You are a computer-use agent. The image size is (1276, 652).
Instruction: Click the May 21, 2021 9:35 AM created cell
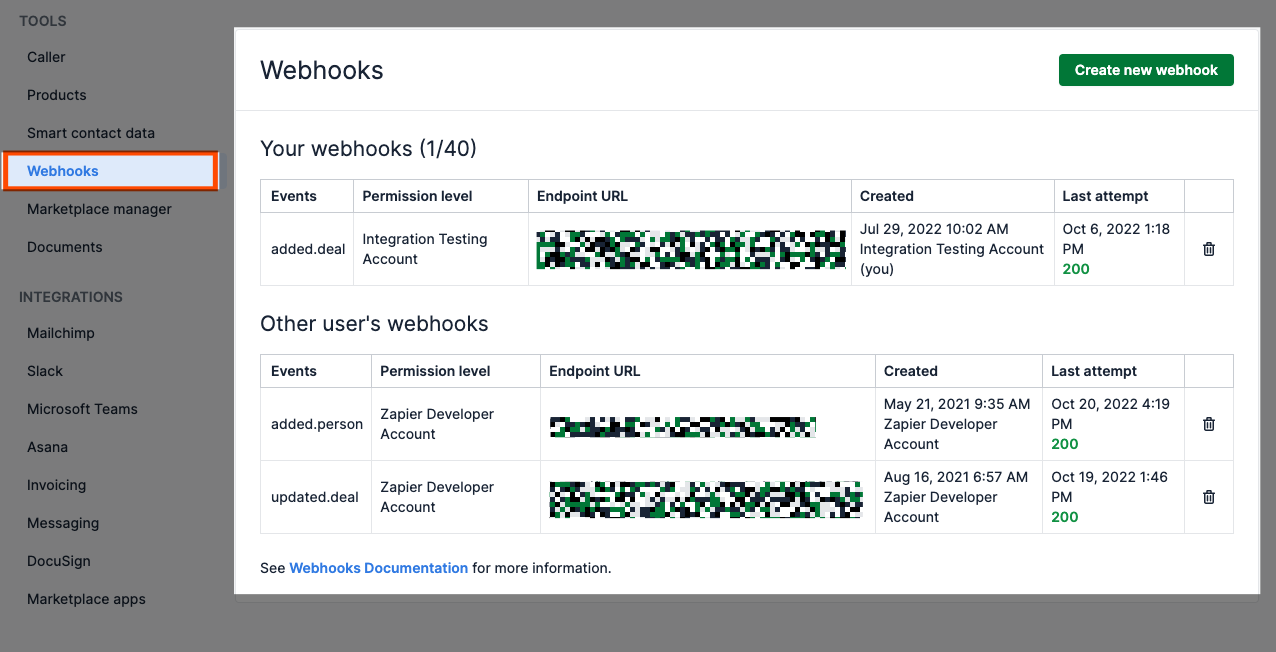tap(959, 424)
